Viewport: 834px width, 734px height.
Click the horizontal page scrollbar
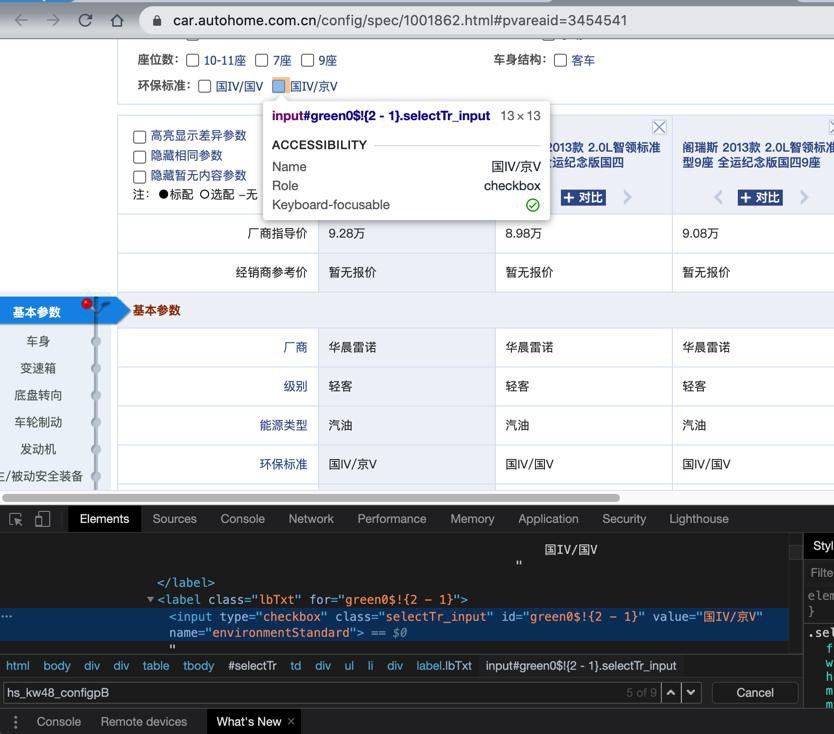click(x=311, y=498)
